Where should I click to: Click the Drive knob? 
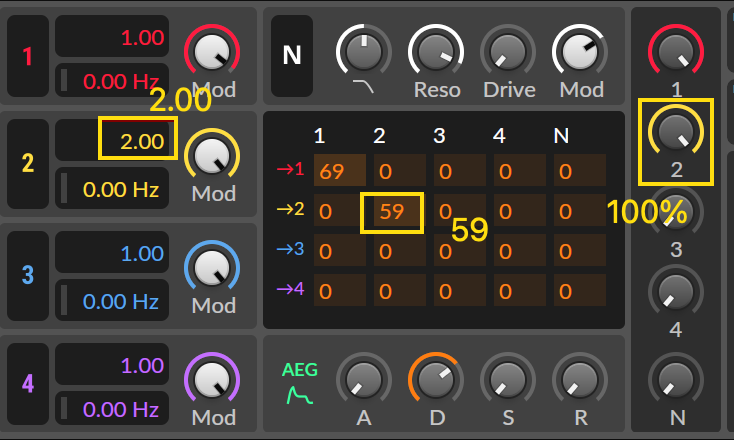pos(508,51)
